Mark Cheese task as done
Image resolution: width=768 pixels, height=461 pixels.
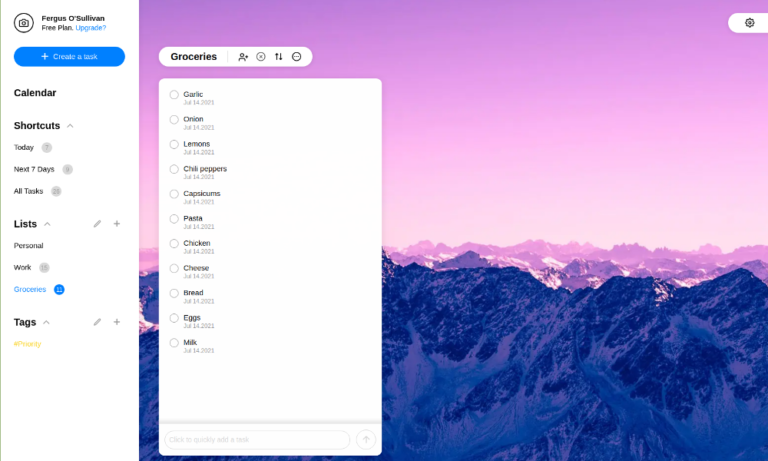pos(174,268)
